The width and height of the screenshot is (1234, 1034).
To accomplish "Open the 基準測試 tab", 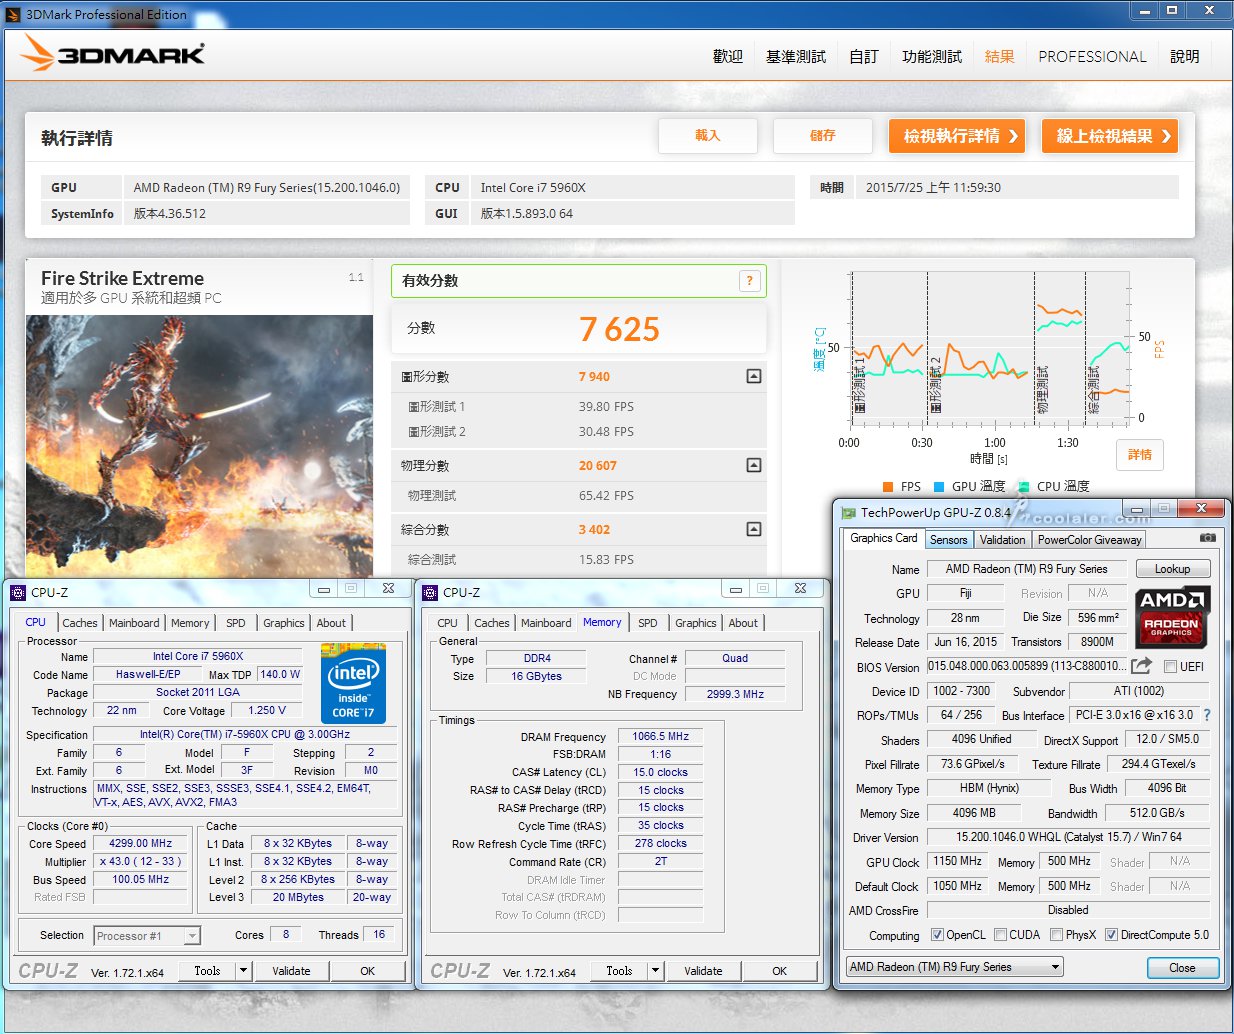I will [x=796, y=57].
